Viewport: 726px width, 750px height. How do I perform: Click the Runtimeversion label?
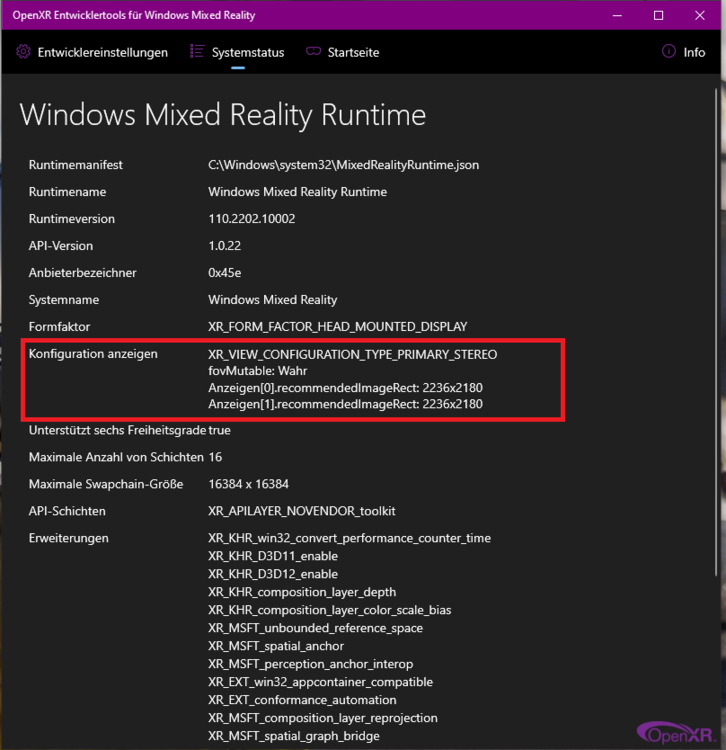coord(72,219)
